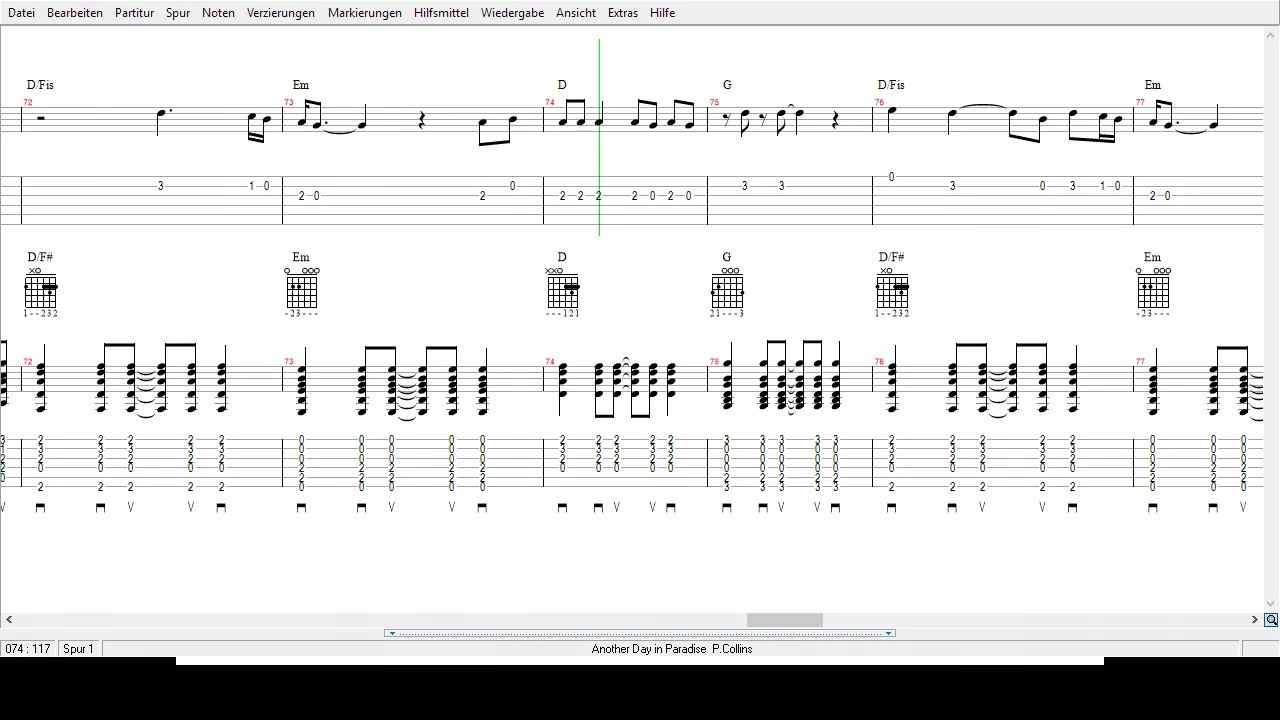Click the green playback cursor line
The image size is (1280, 720).
point(599,137)
